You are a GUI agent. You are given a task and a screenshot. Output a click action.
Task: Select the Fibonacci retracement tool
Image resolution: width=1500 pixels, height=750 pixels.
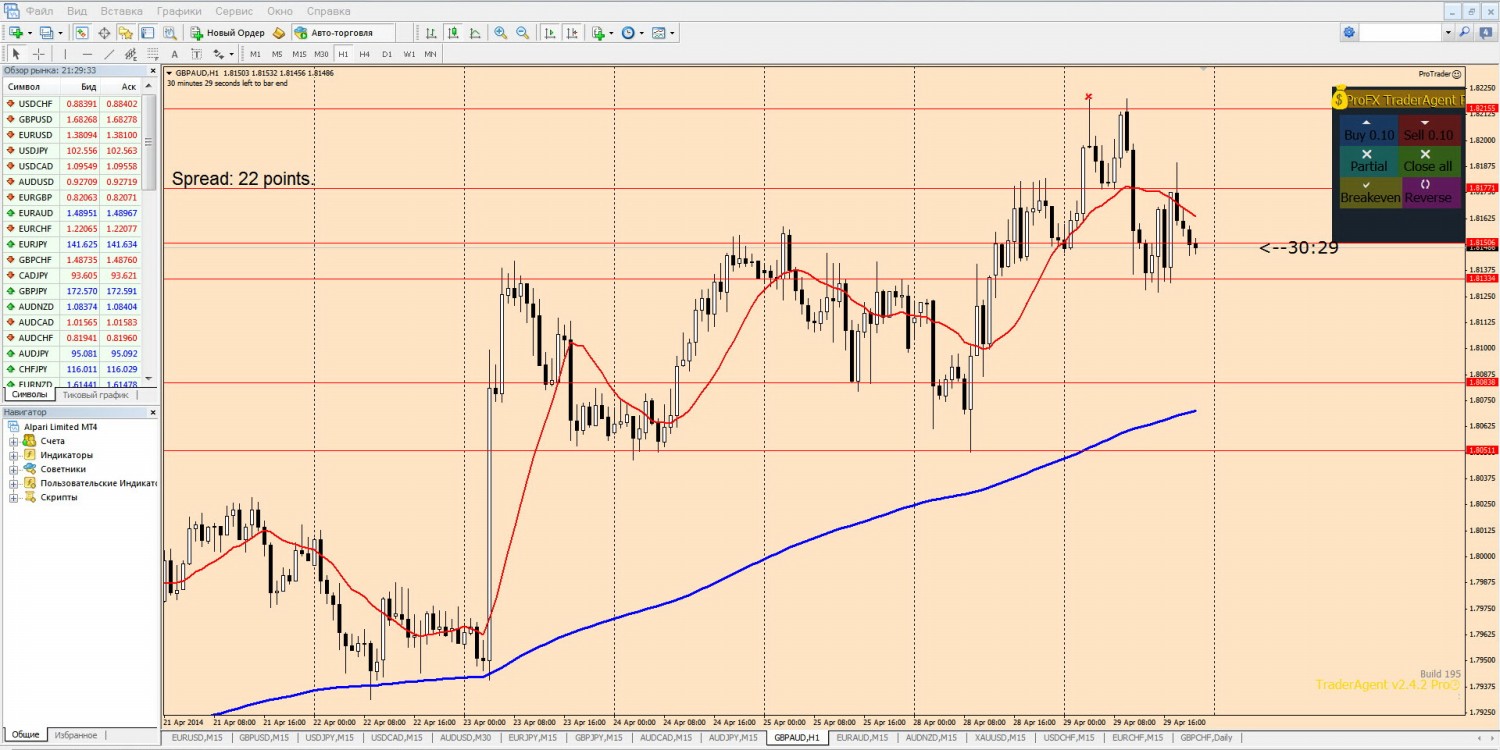point(152,54)
